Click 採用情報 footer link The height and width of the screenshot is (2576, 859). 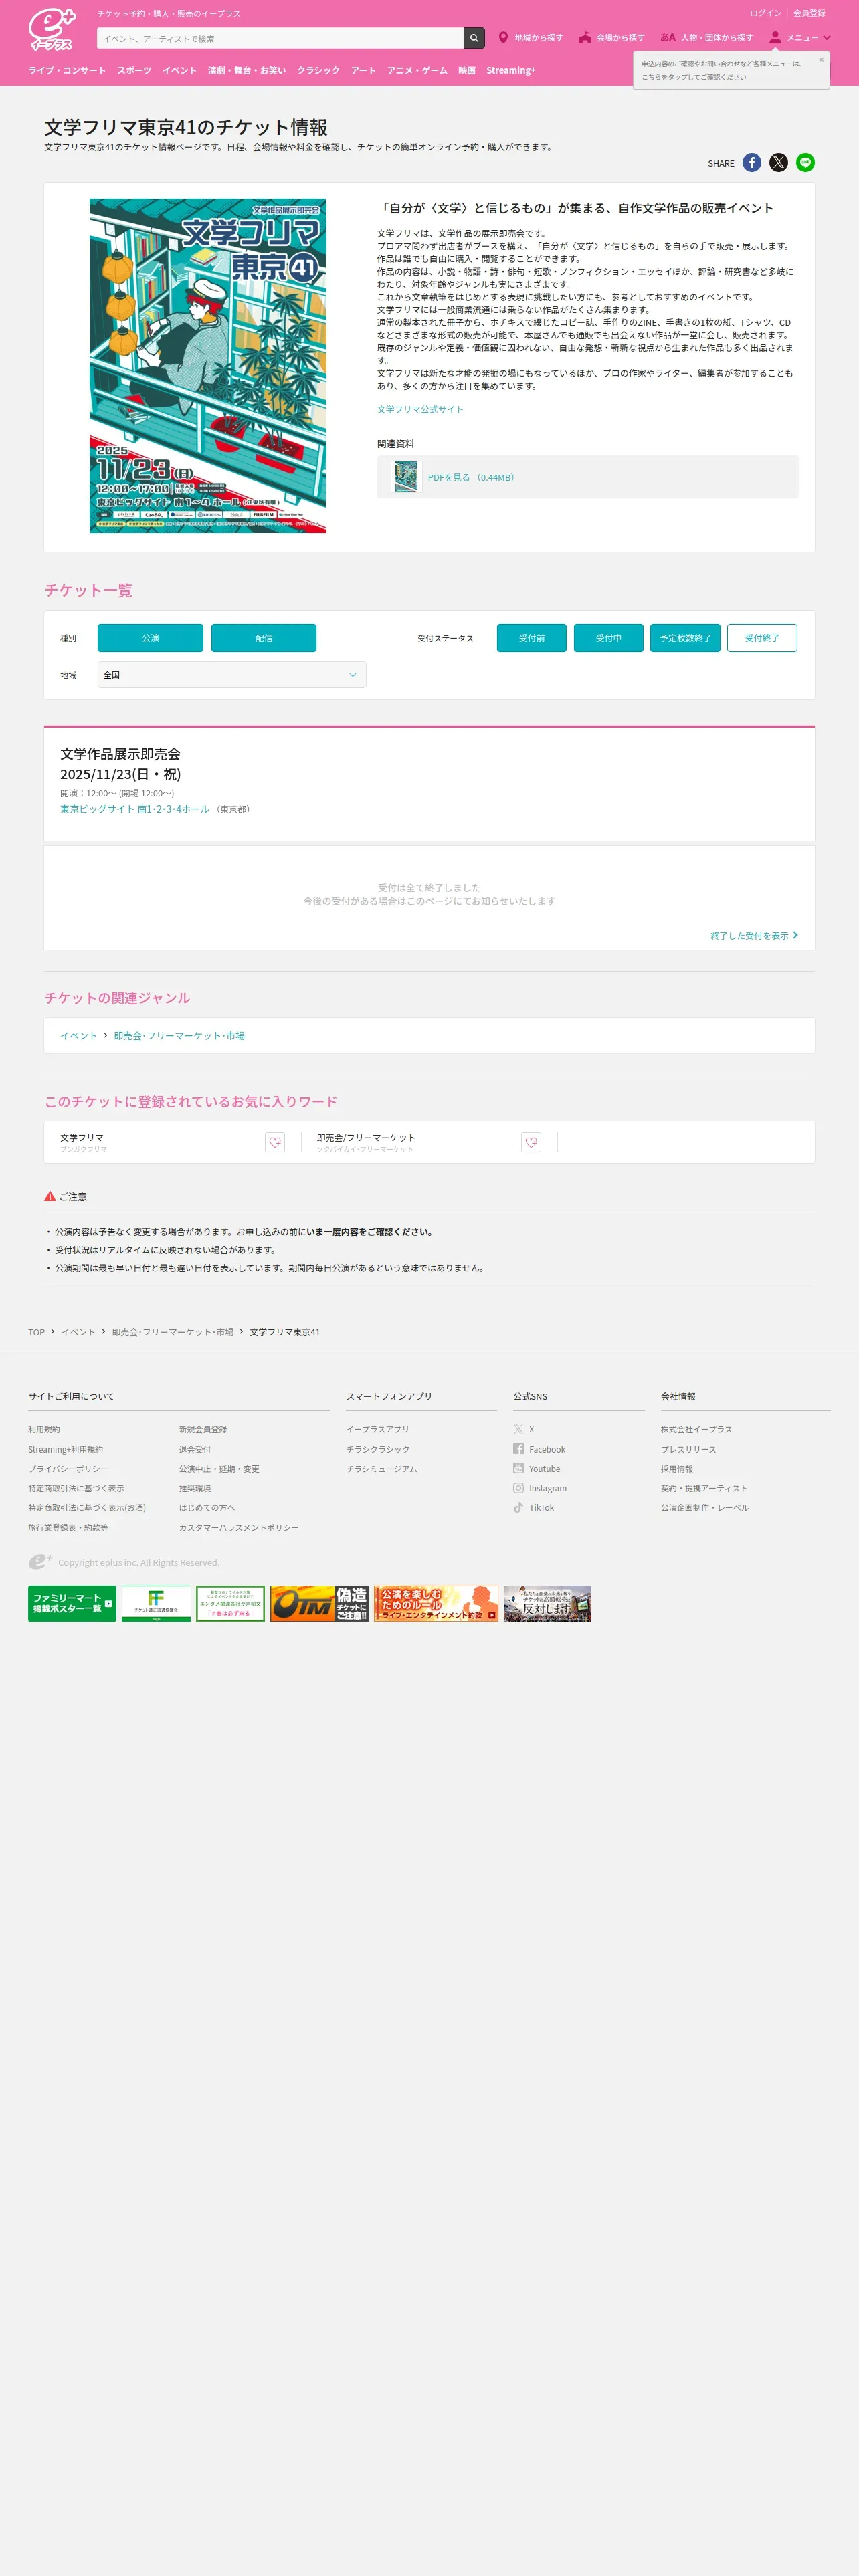click(x=677, y=1468)
